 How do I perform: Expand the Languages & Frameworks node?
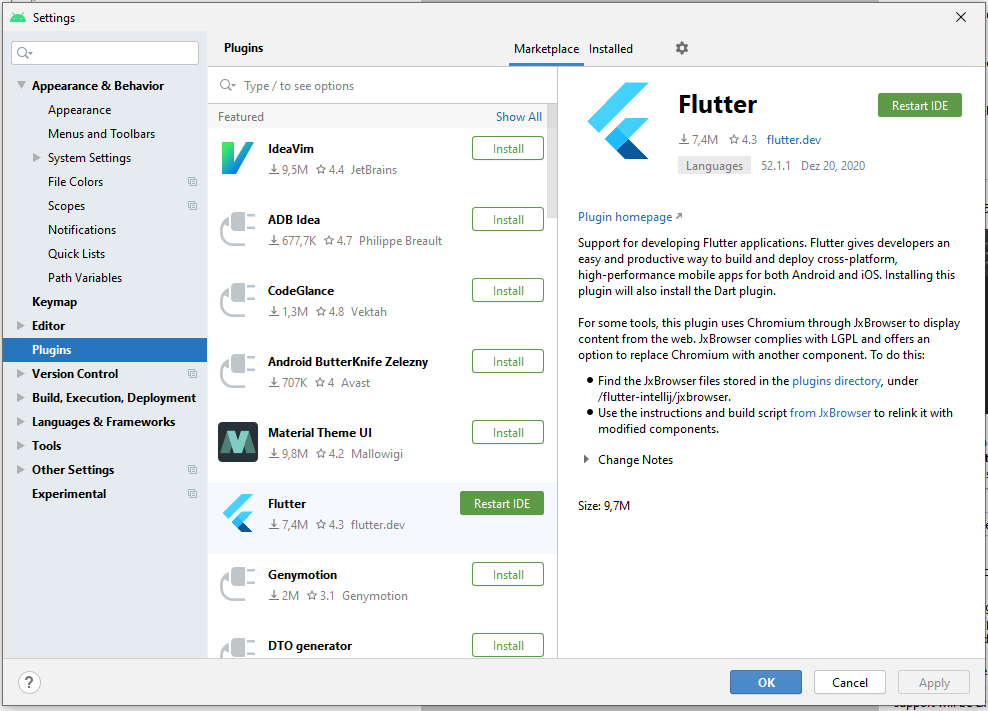click(21, 422)
